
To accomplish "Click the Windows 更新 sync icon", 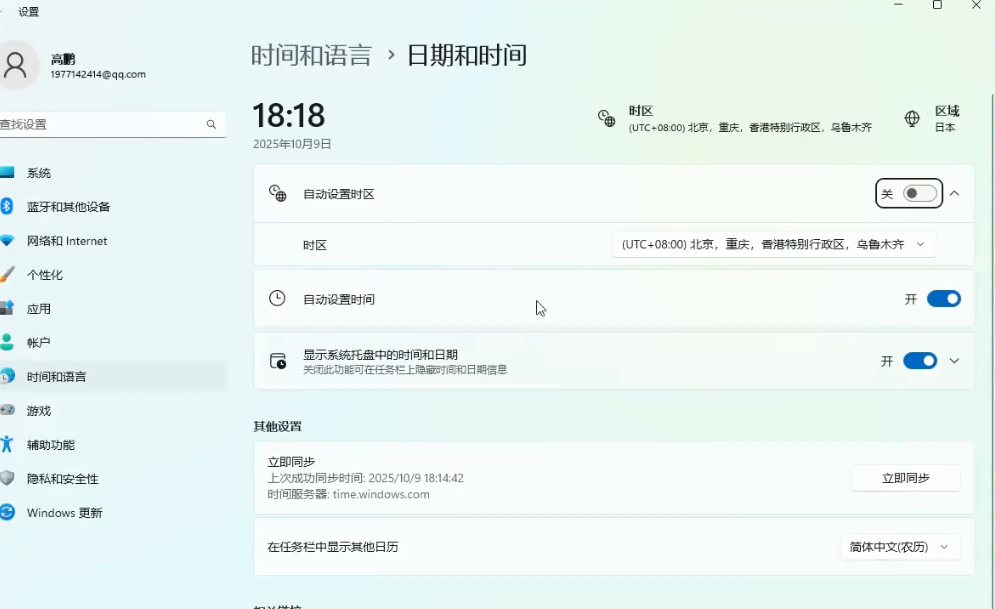I will pyautogui.click(x=7, y=513).
